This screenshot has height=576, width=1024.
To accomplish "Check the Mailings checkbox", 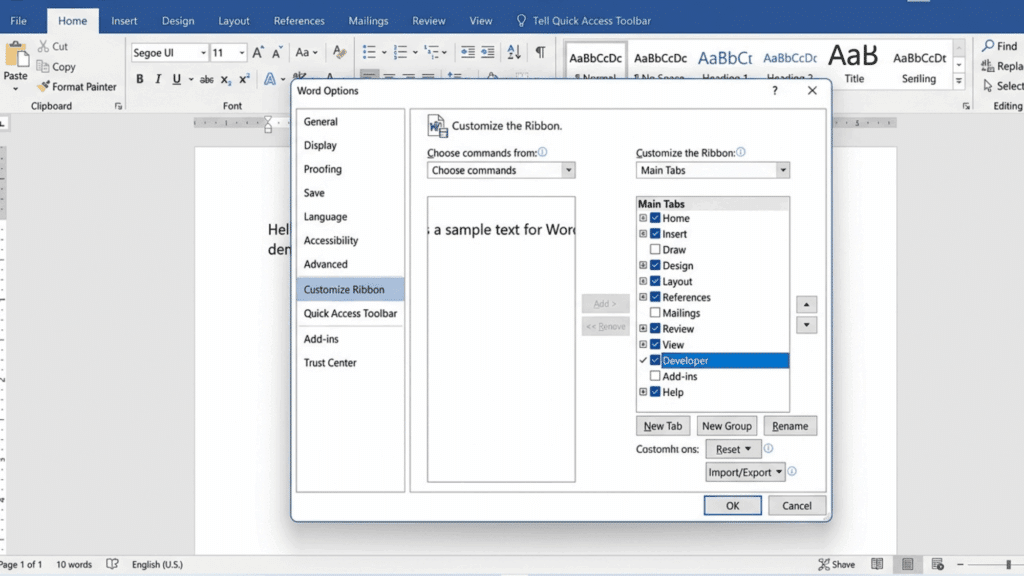I will (655, 312).
